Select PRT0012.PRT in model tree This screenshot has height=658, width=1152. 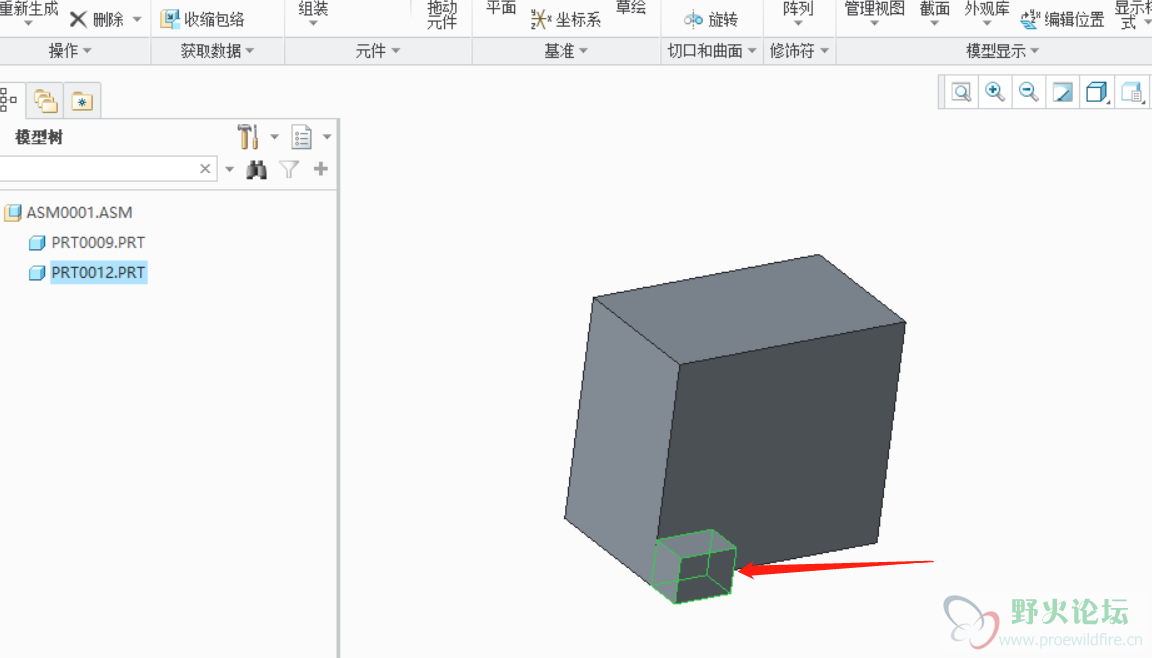[98, 272]
